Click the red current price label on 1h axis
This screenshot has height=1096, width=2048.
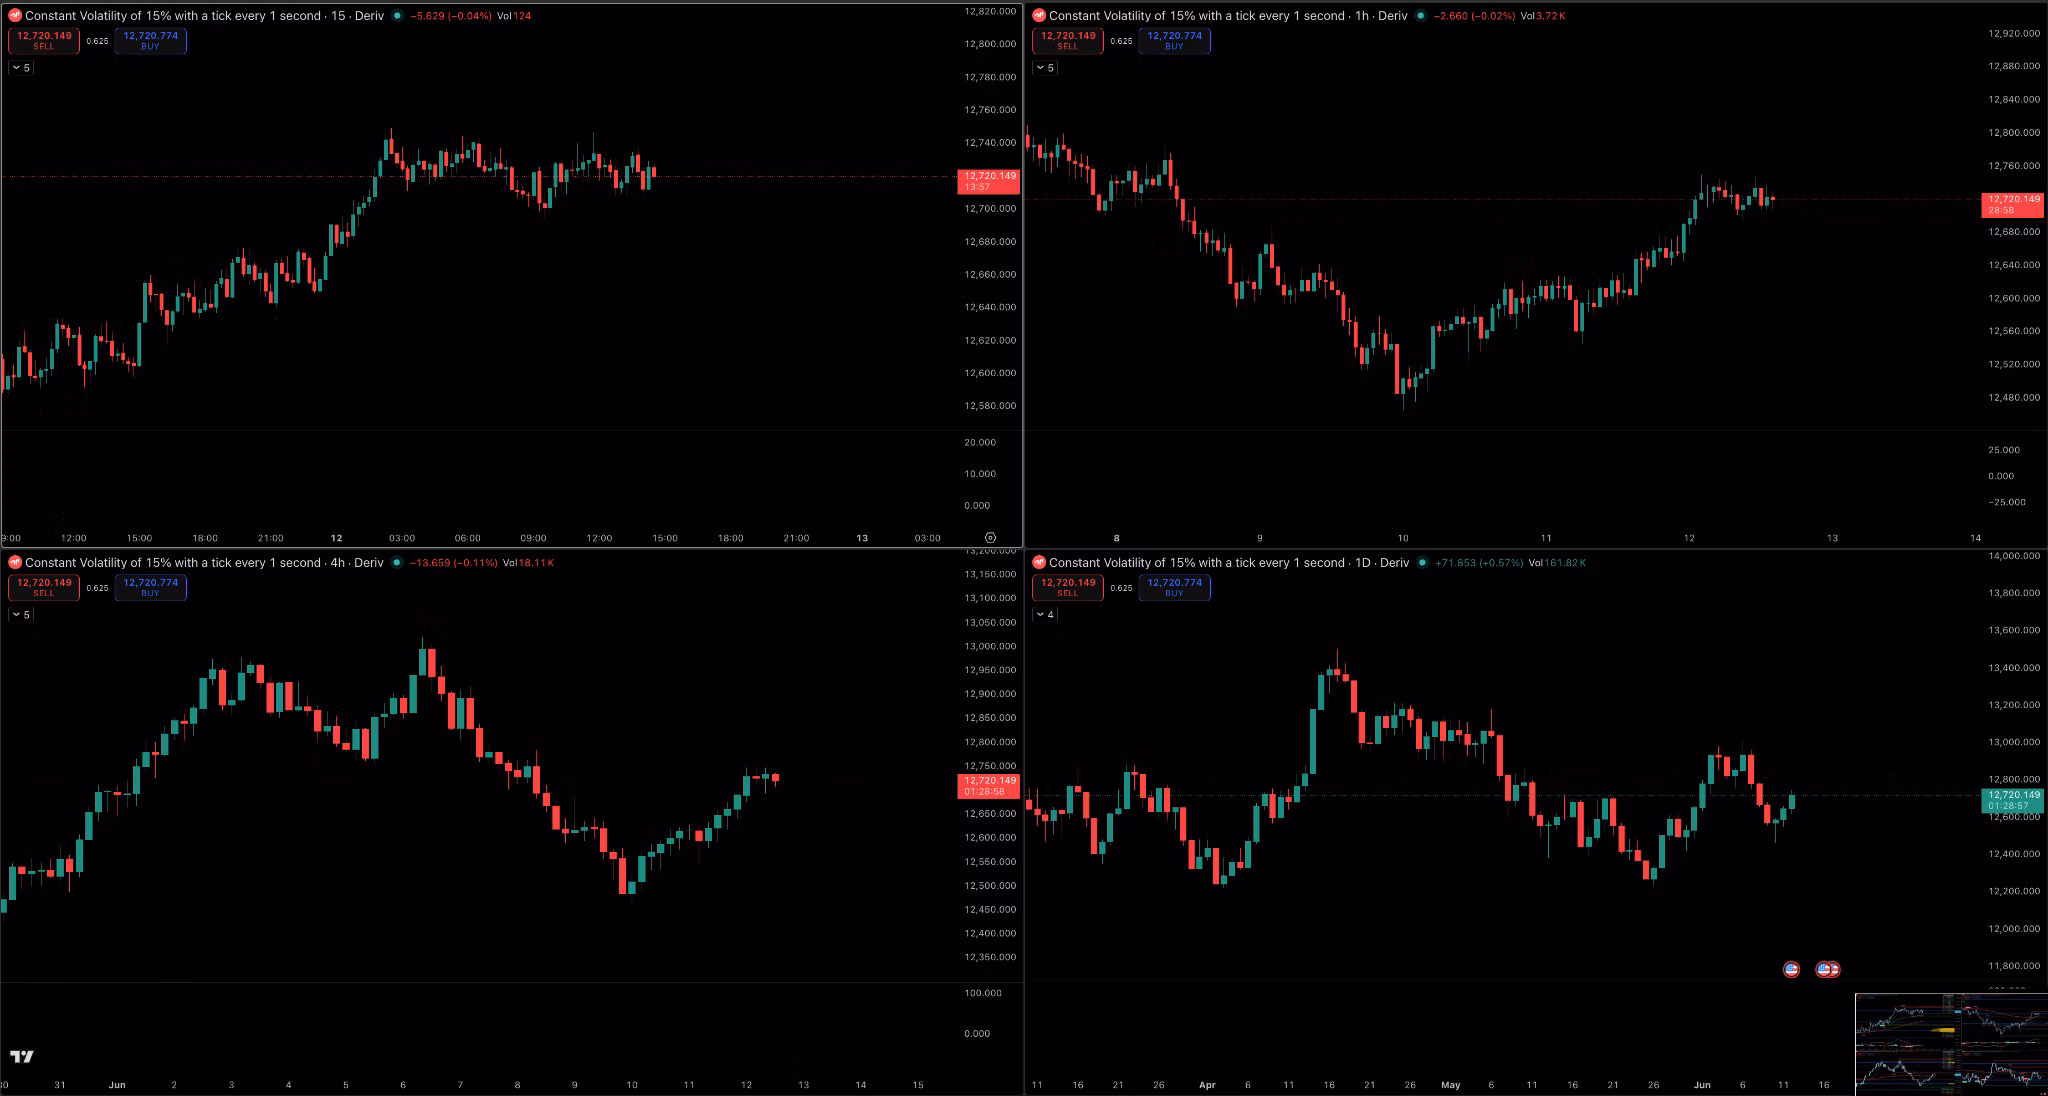(x=2014, y=205)
